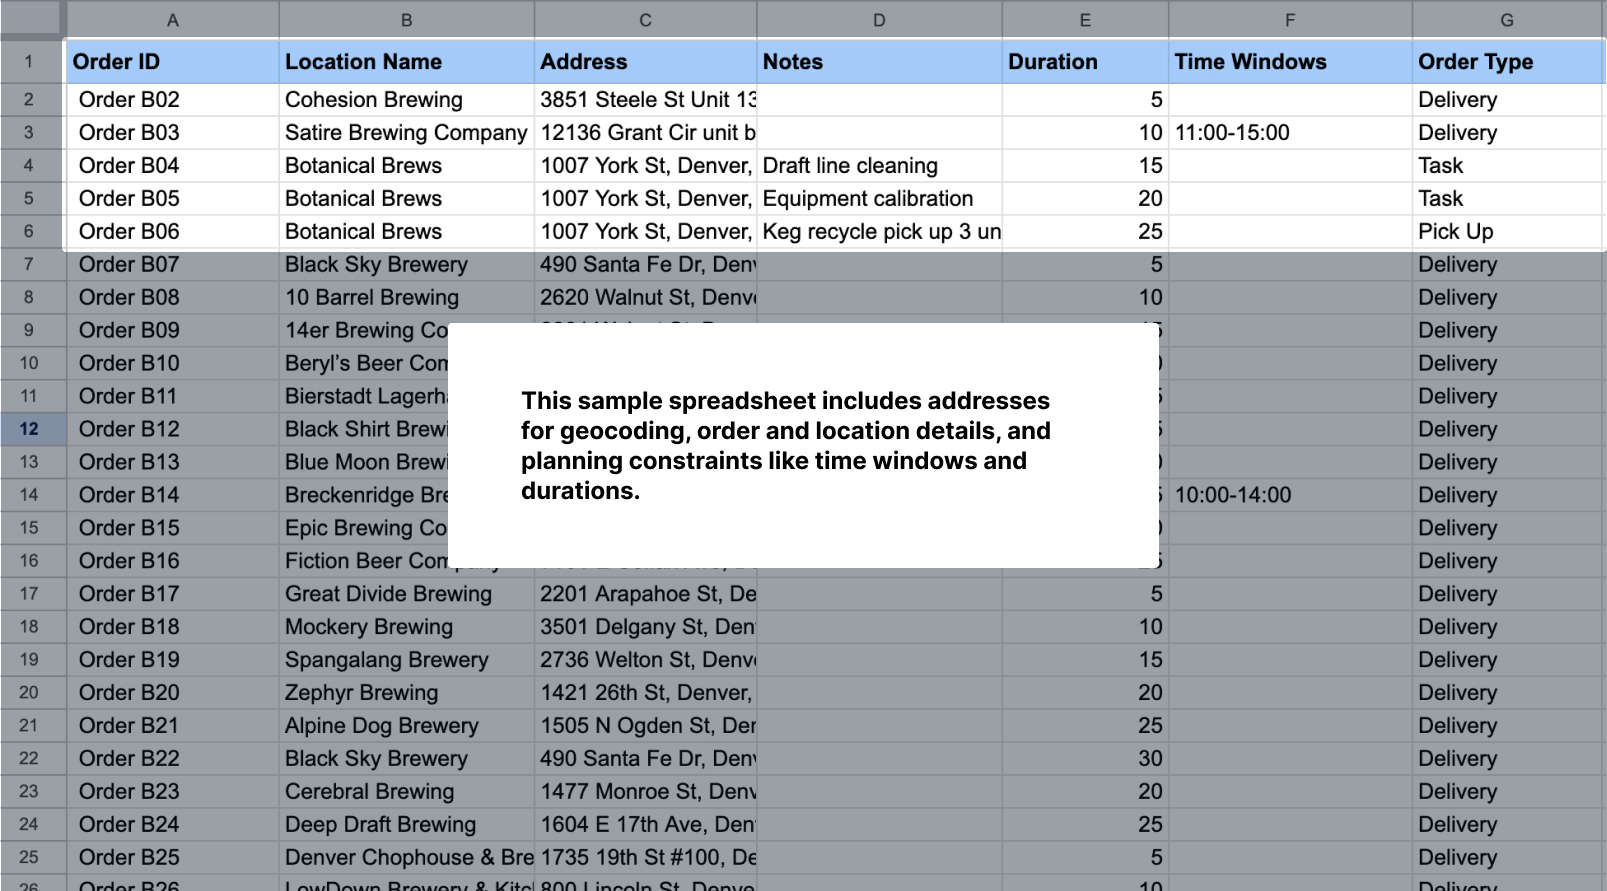1607x891 pixels.
Task: Click column D header letter
Action: click(x=879, y=20)
